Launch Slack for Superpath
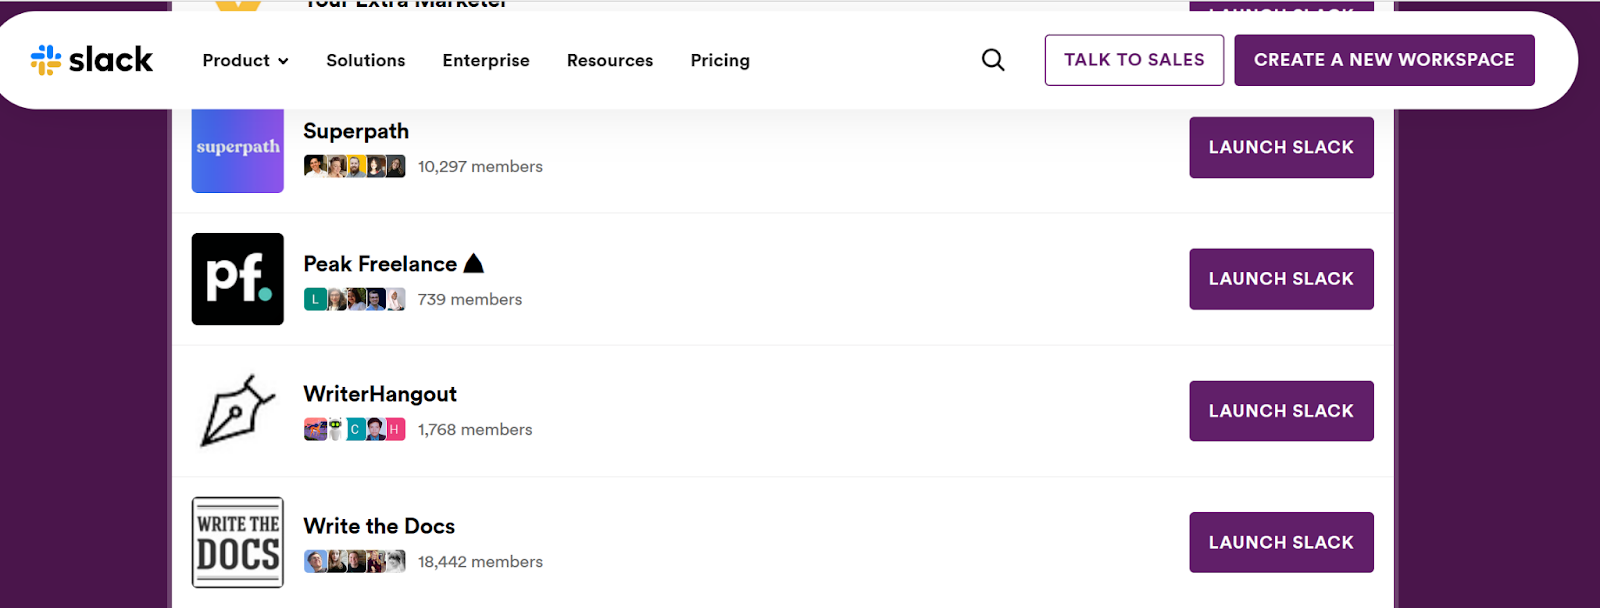Viewport: 1600px width, 608px height. (1281, 147)
